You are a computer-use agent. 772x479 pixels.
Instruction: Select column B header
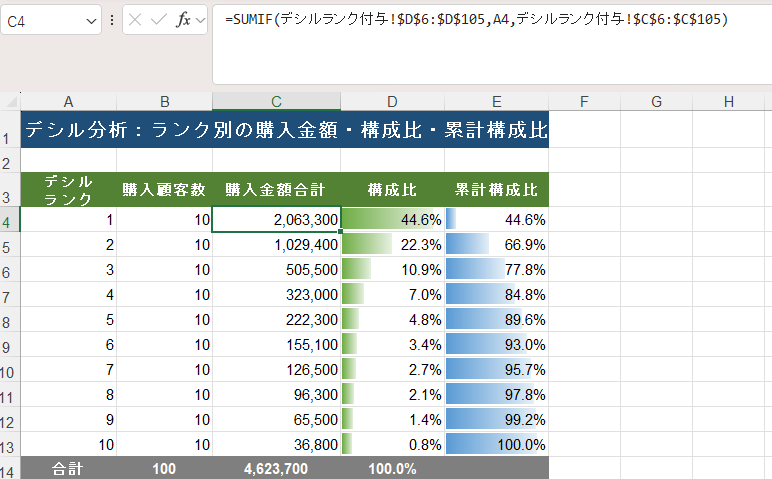164,102
